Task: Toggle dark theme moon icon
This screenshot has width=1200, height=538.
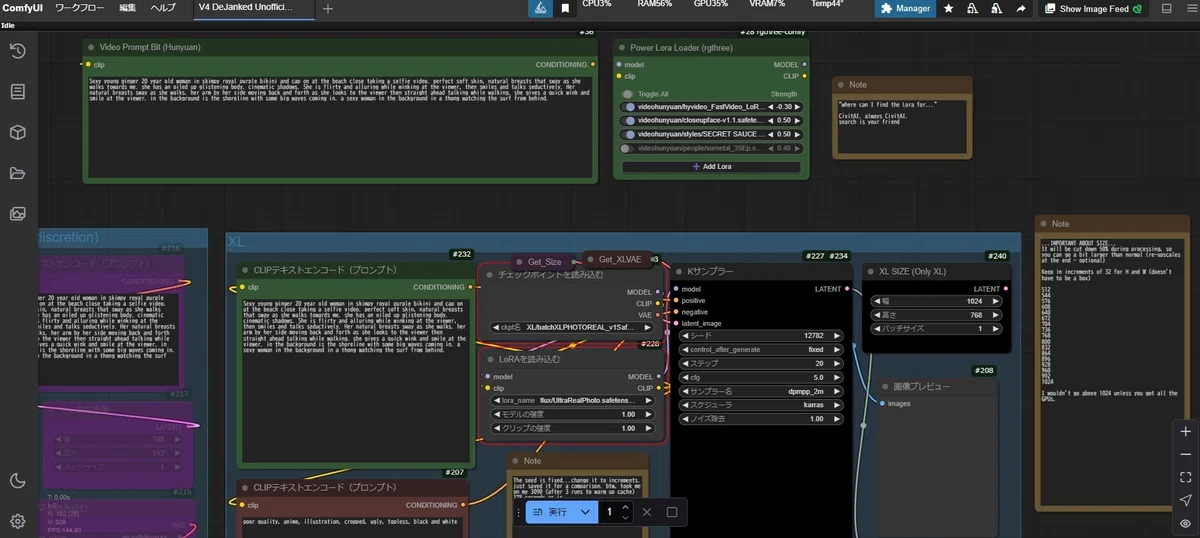Action: click(x=17, y=481)
